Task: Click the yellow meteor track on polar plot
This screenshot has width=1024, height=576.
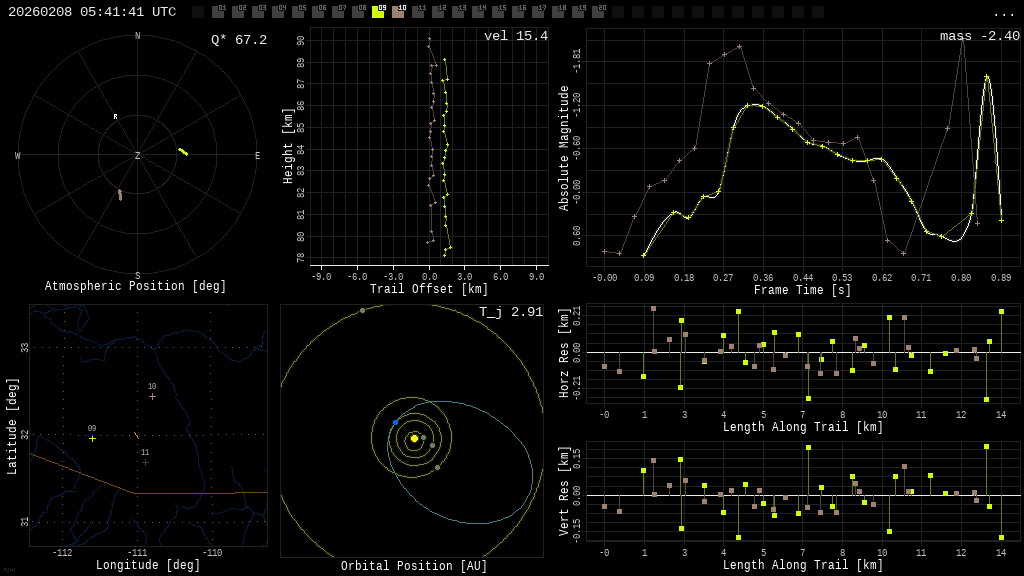Action: (183, 152)
